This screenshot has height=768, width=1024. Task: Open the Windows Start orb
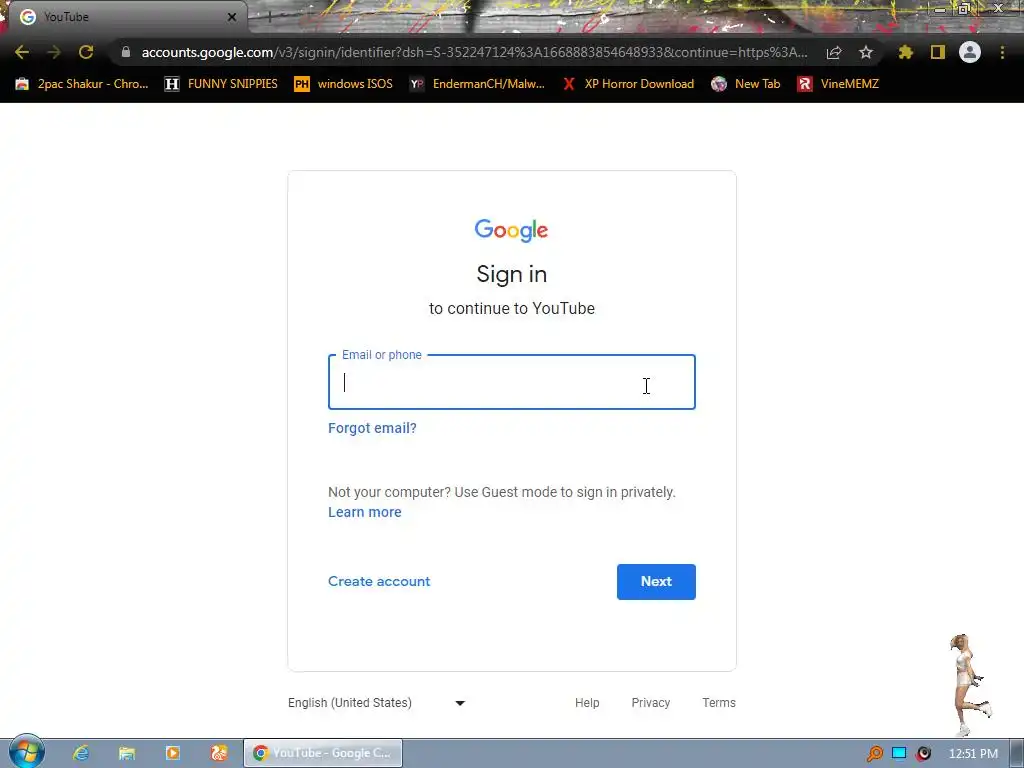27,752
